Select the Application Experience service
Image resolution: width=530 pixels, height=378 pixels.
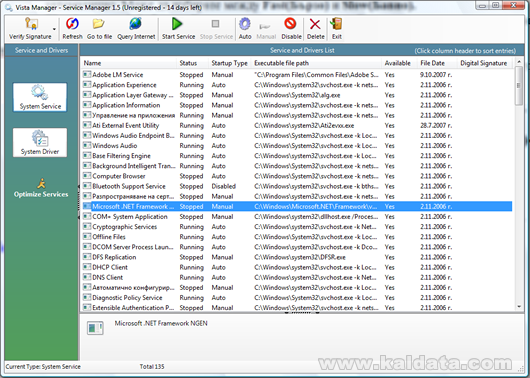pyautogui.click(x=297, y=85)
